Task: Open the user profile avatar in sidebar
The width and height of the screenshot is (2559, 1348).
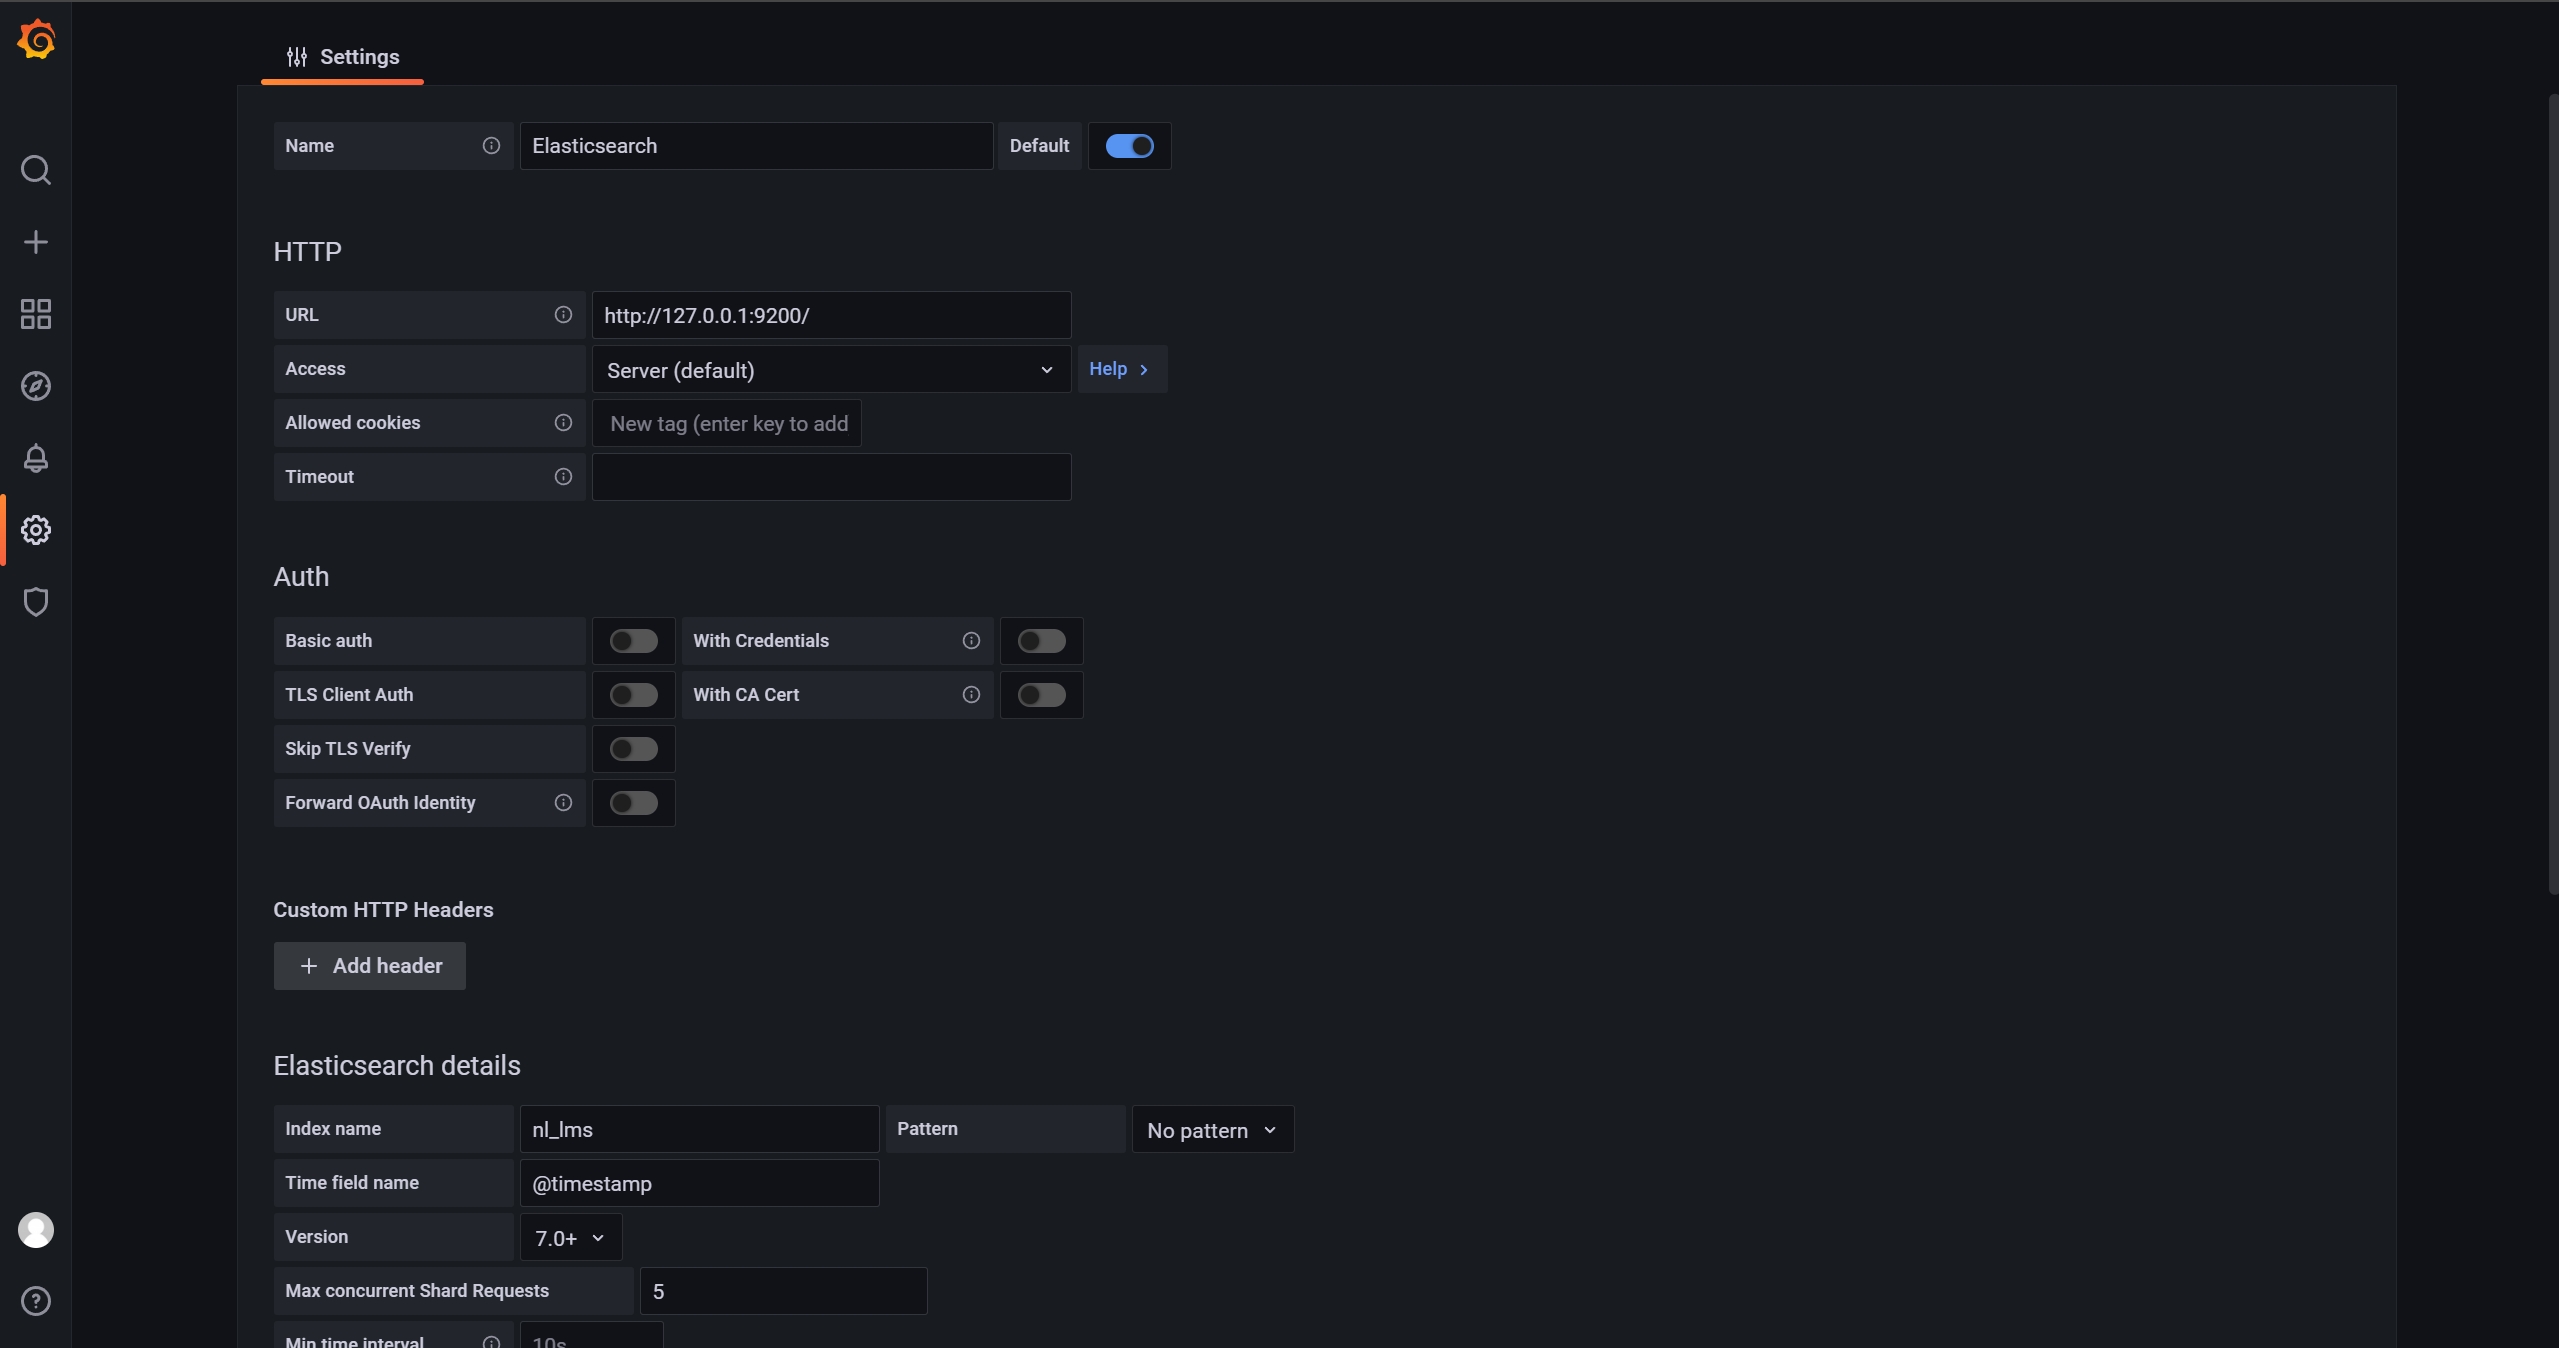Action: coord(36,1230)
